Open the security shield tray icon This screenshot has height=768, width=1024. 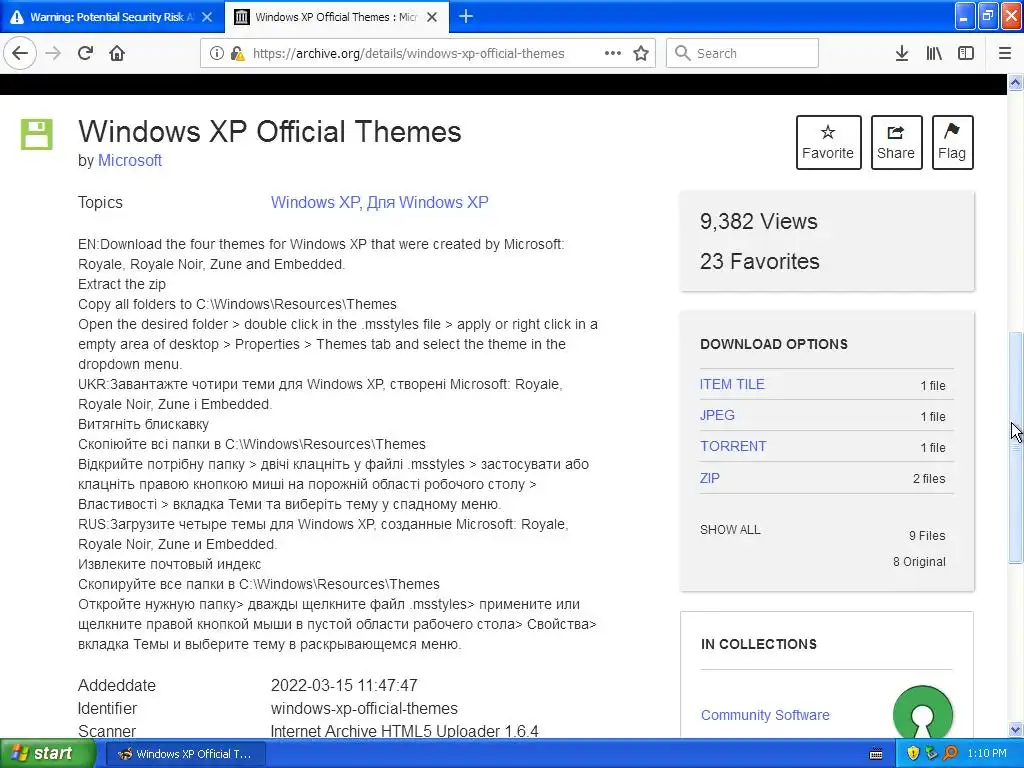[x=913, y=754]
